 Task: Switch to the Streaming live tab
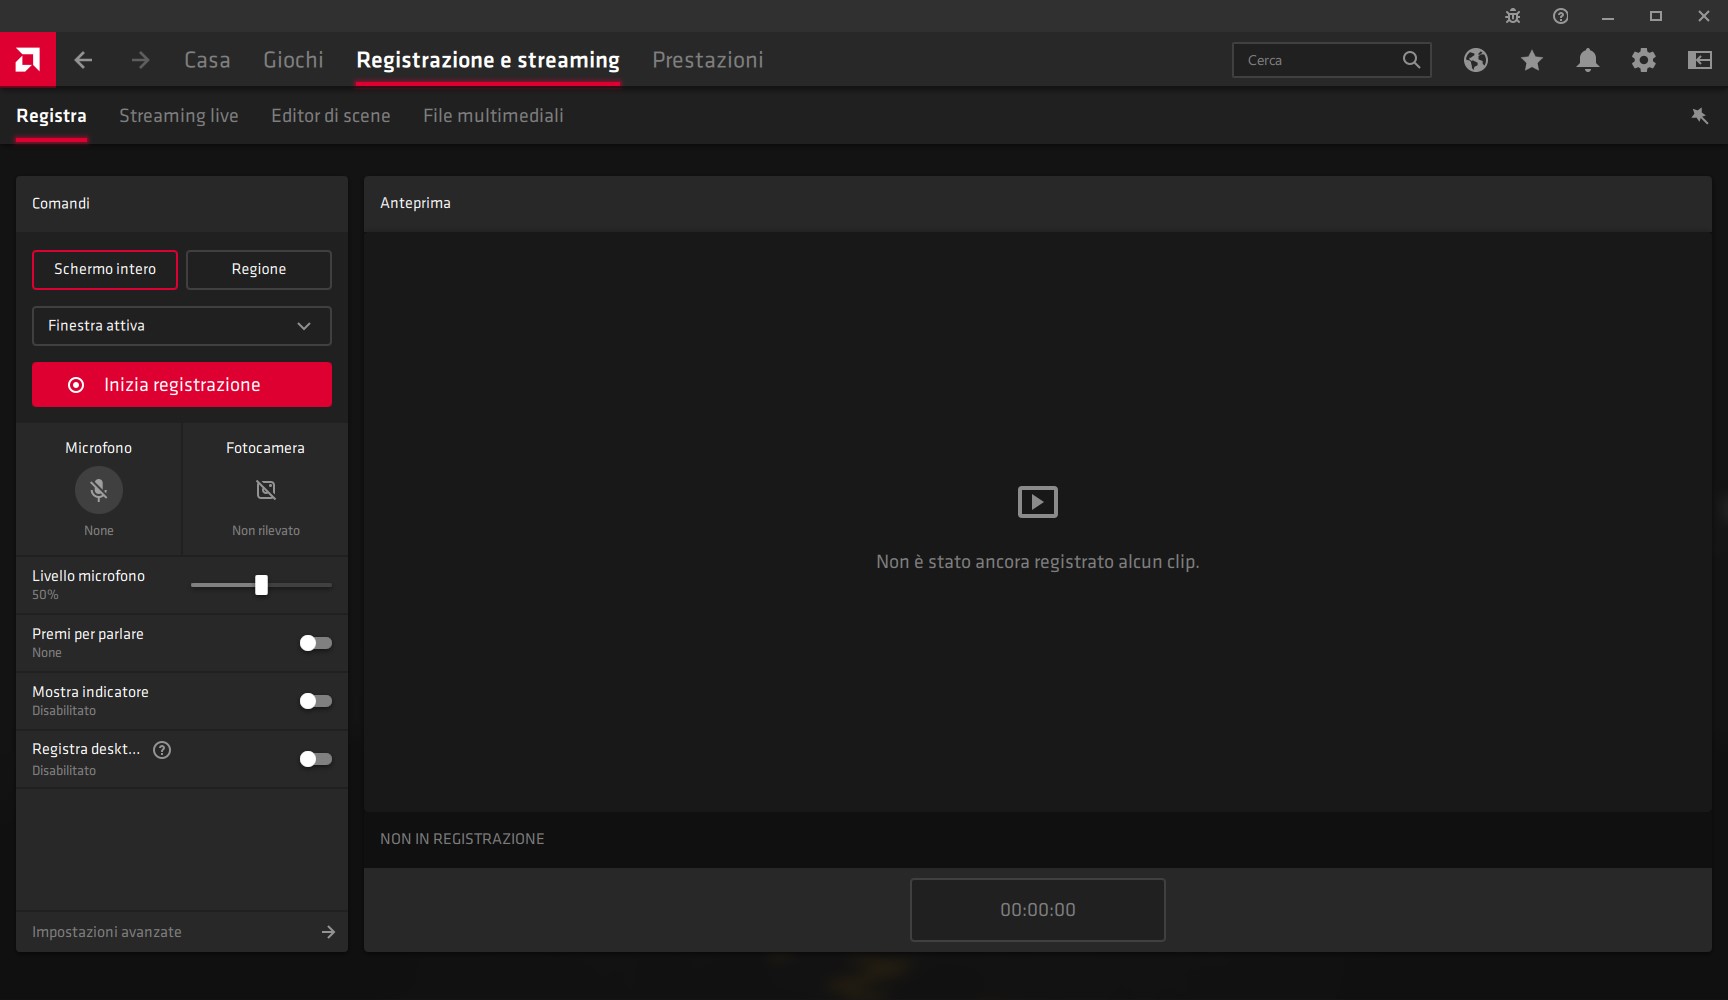pos(178,116)
